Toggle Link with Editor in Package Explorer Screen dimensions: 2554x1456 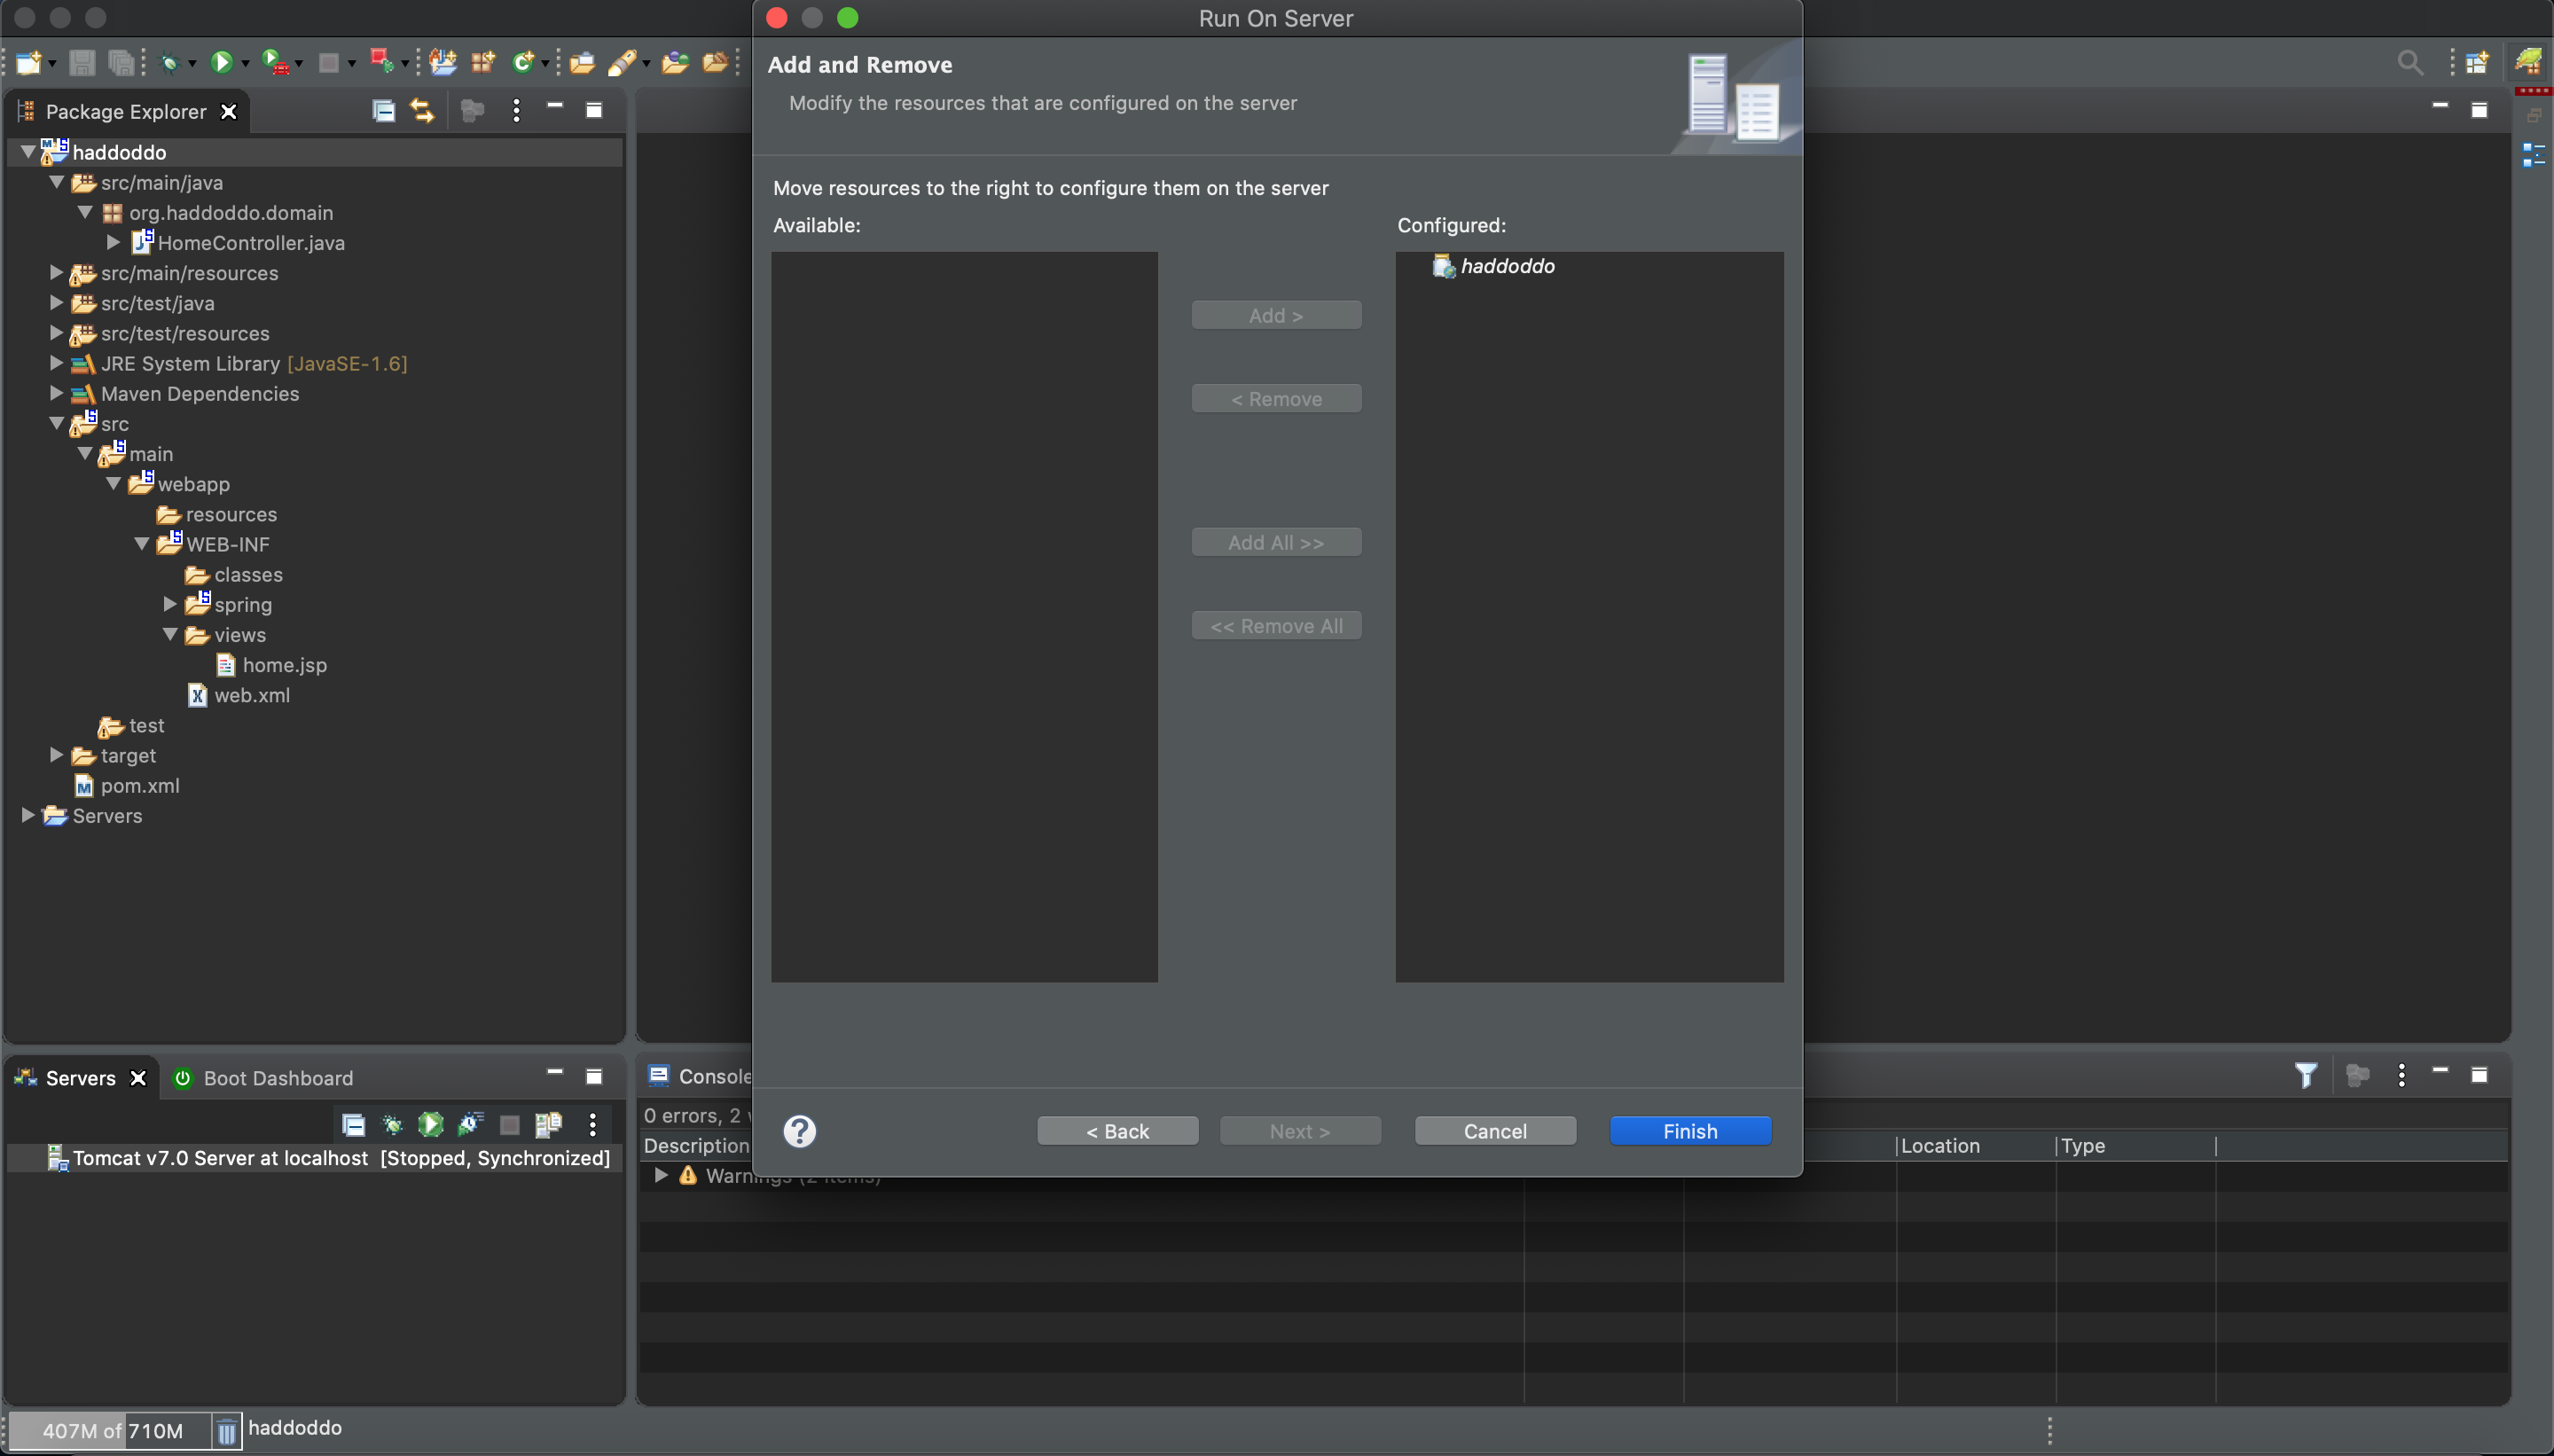[422, 111]
